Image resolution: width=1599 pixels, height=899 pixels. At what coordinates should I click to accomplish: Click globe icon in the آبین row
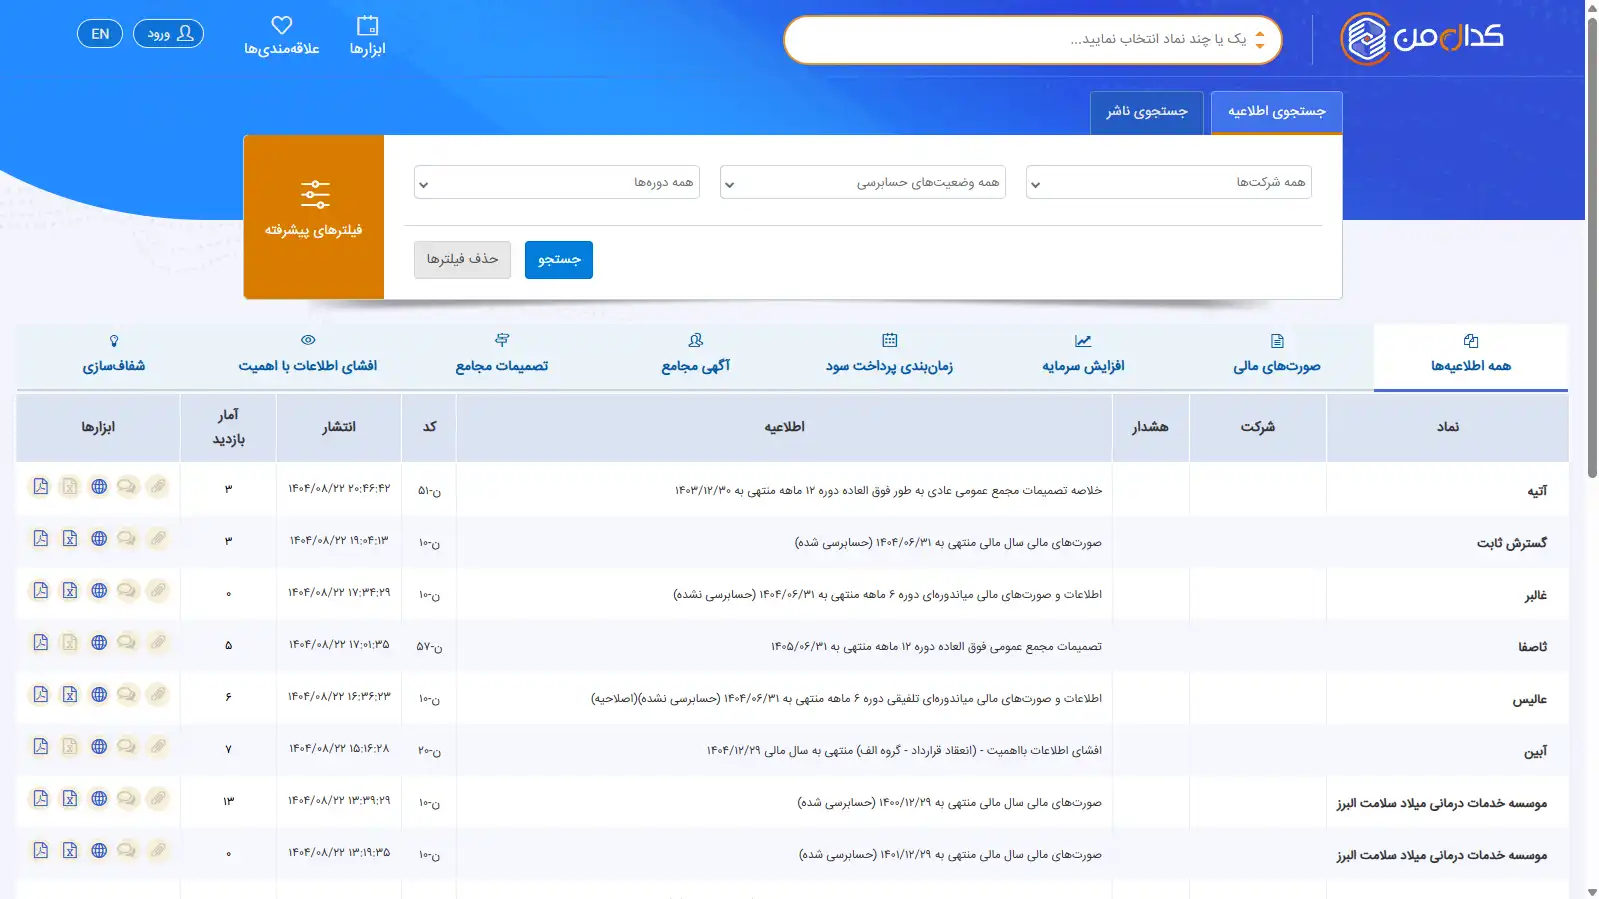coord(99,747)
